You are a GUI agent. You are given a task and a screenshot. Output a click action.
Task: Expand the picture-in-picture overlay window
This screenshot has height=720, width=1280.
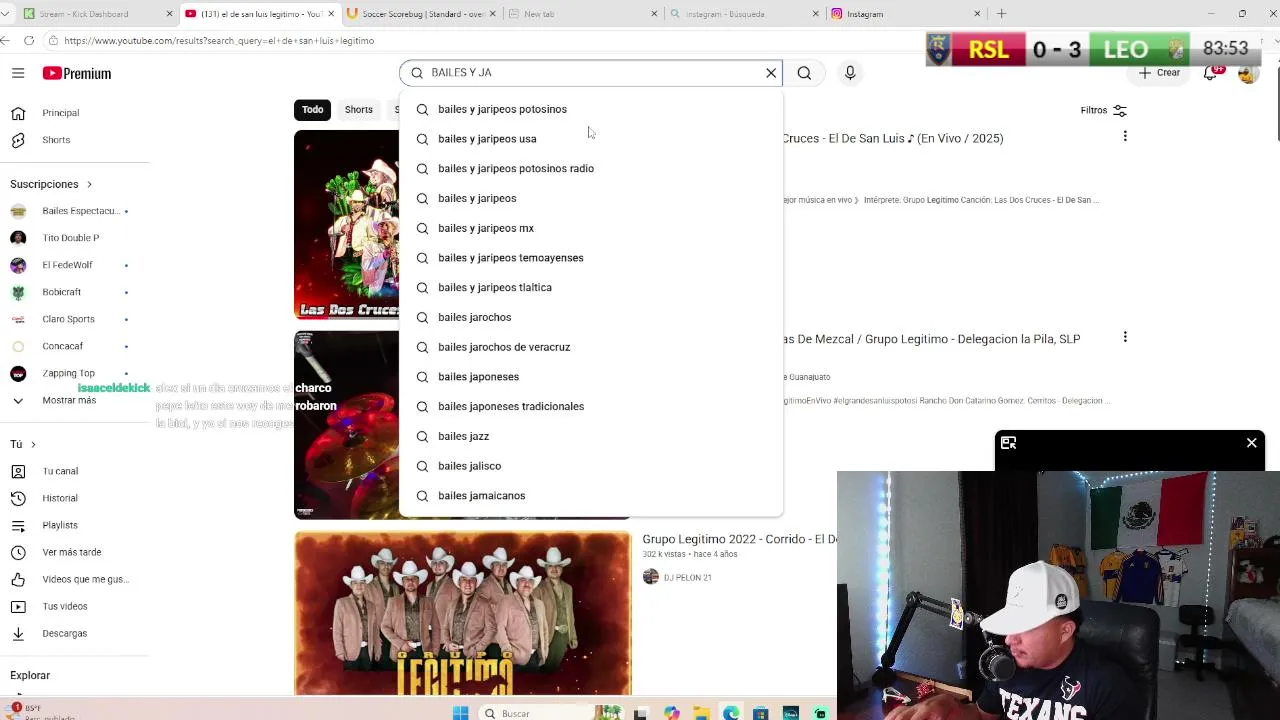tap(1008, 443)
